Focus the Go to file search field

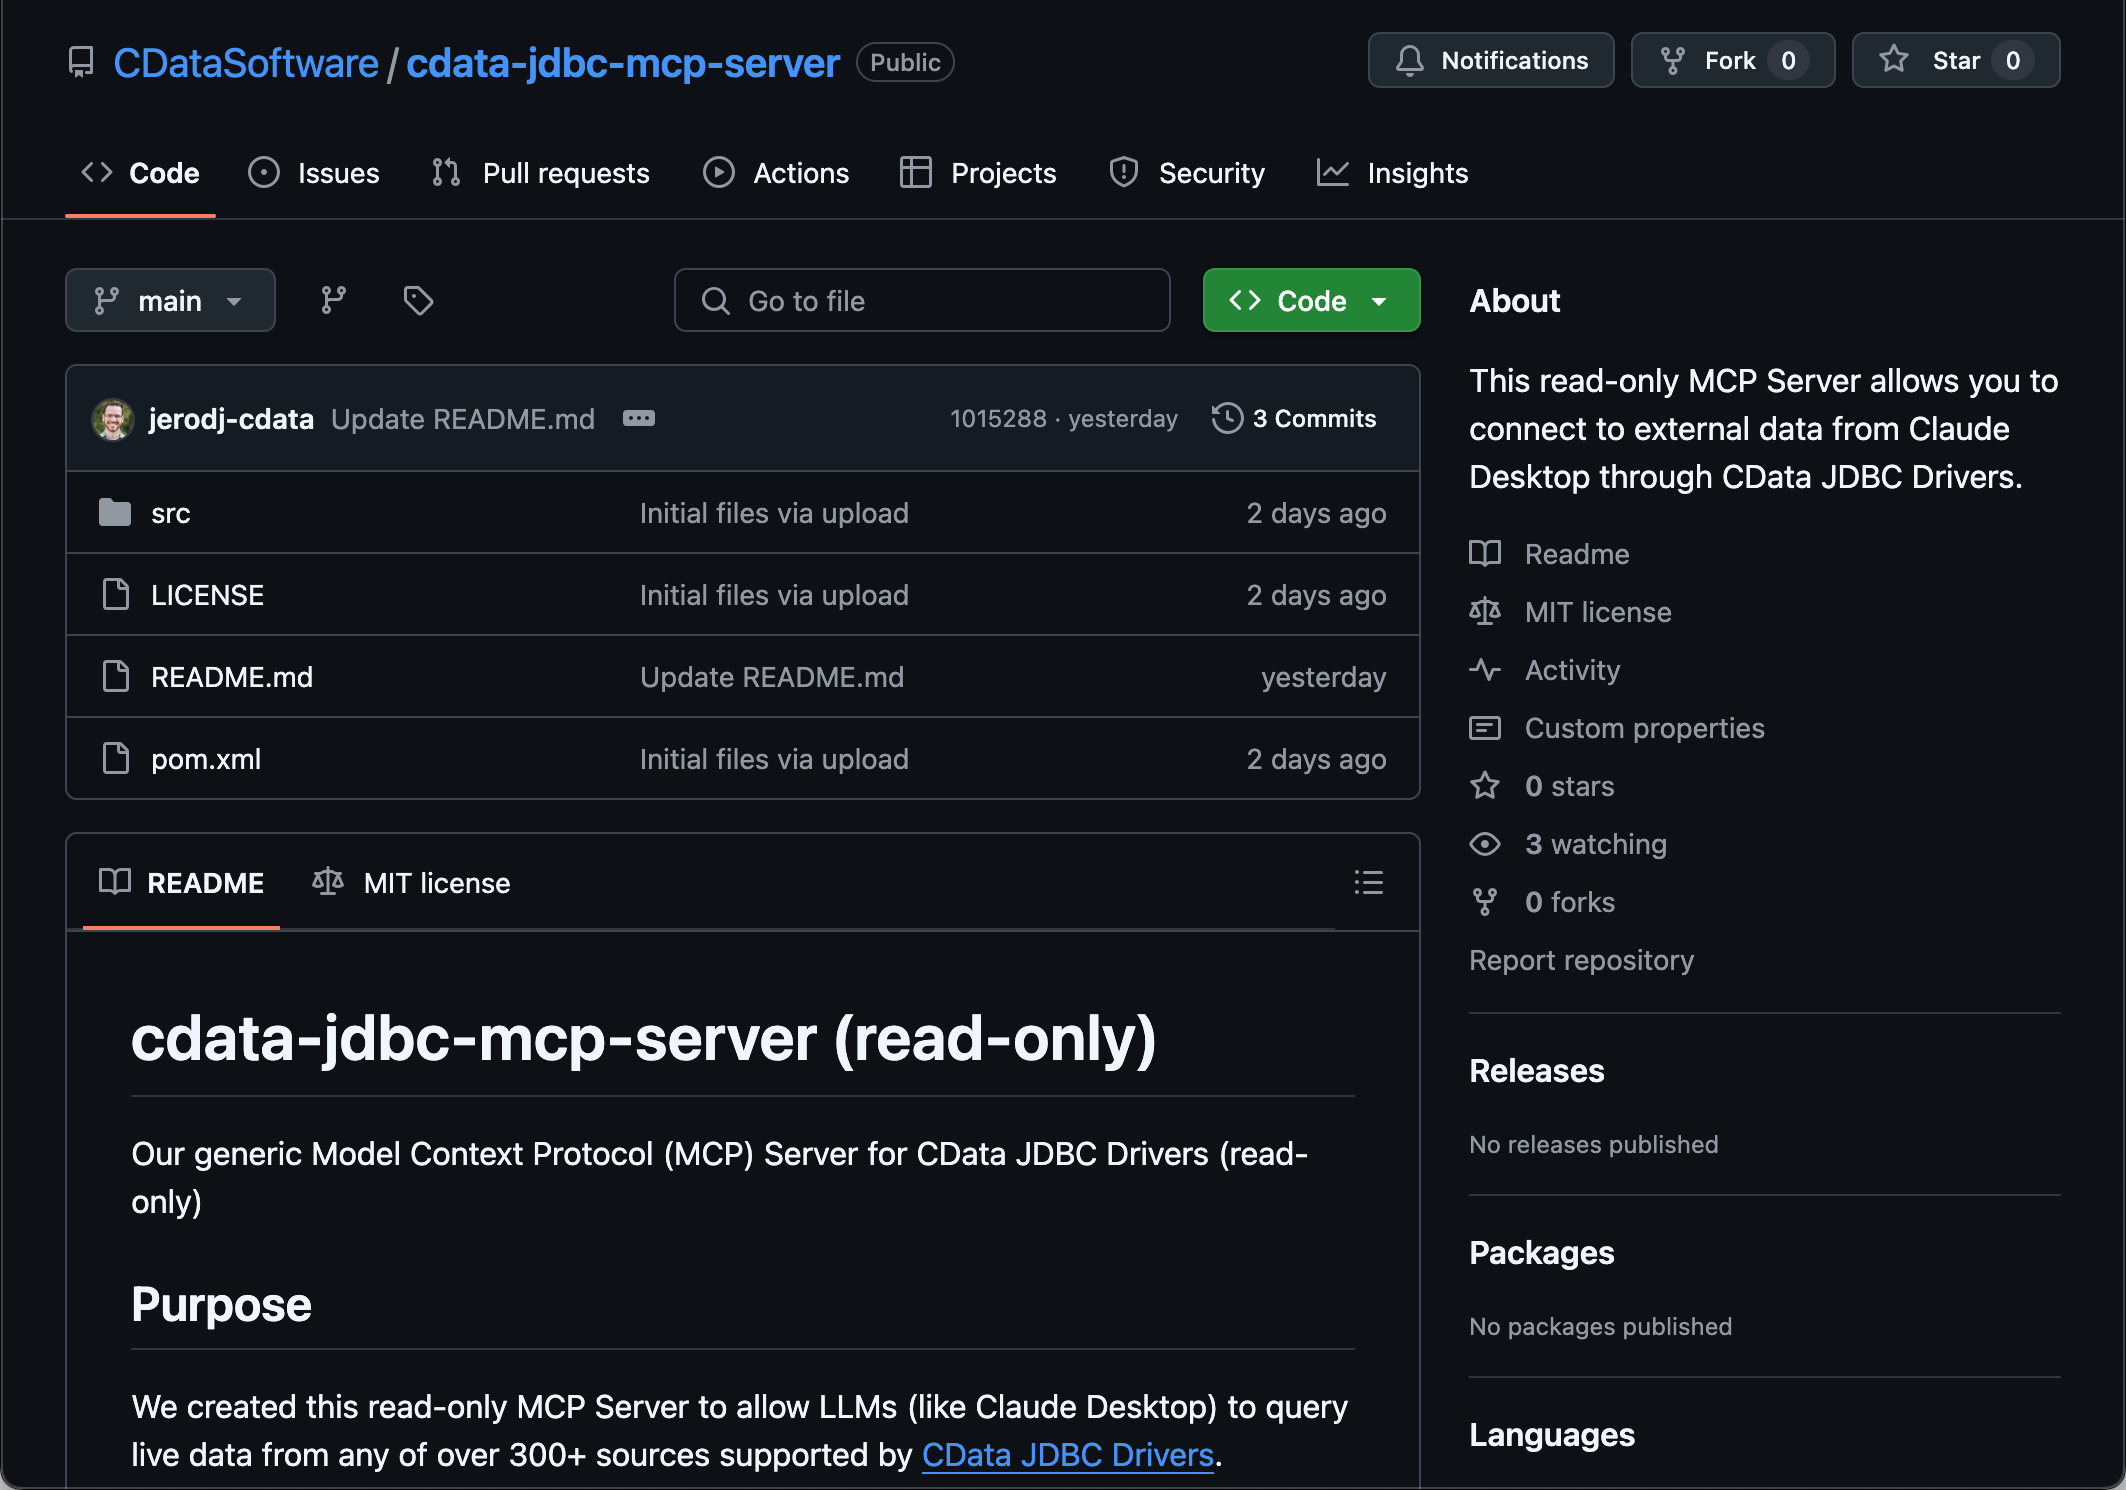[922, 300]
